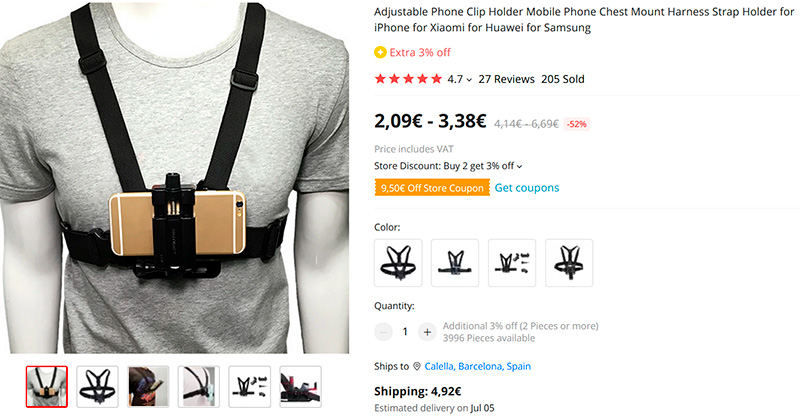Decrease quantity with the minus button
This screenshot has width=800, height=416.
tap(383, 332)
